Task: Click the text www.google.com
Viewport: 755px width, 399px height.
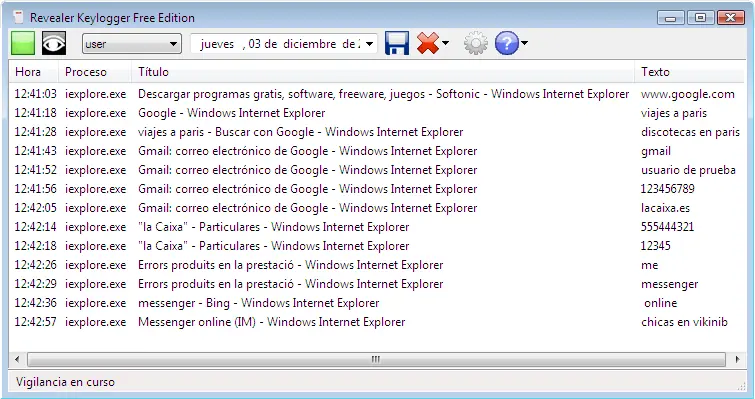Action: (x=688, y=94)
